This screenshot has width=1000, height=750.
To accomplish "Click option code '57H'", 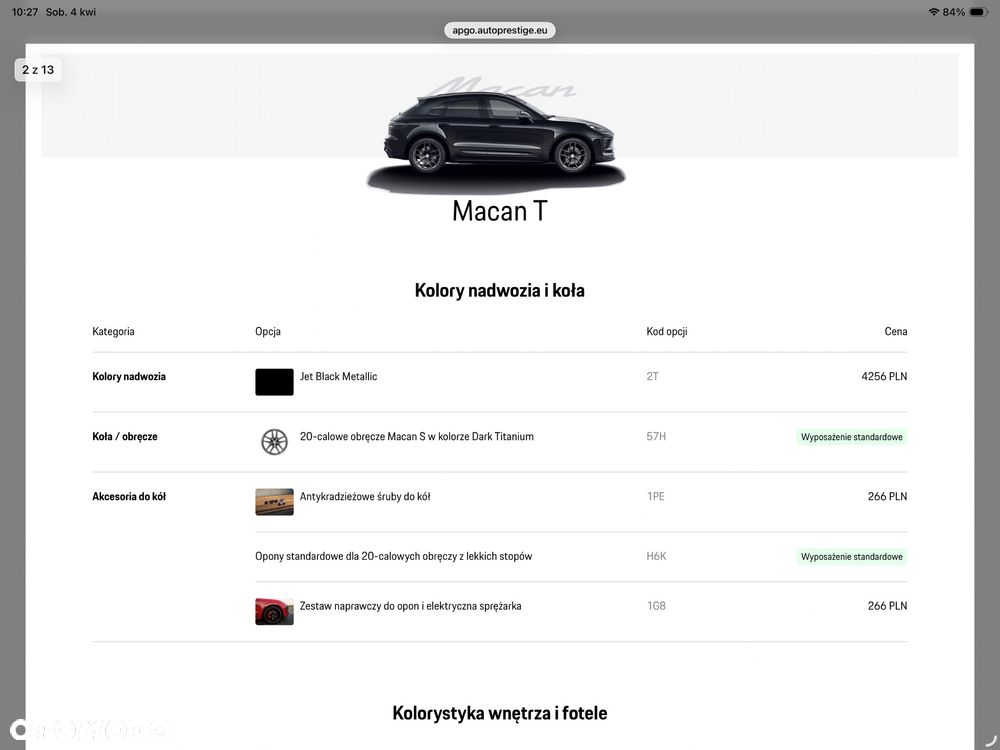I will tap(656, 436).
